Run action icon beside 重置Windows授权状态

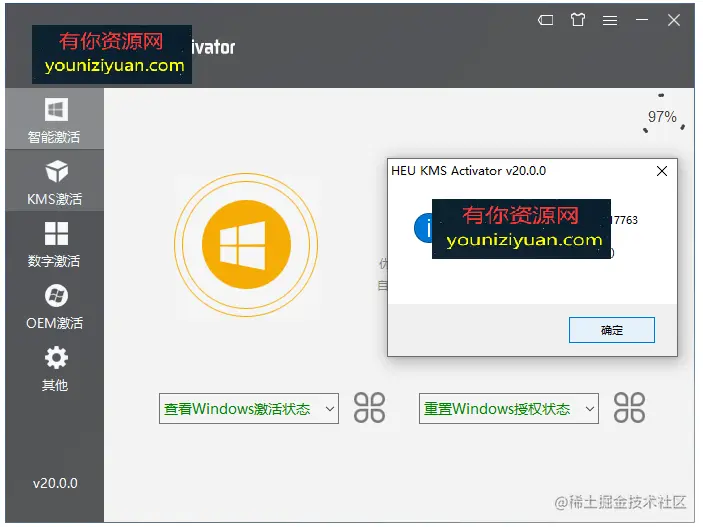coord(629,408)
